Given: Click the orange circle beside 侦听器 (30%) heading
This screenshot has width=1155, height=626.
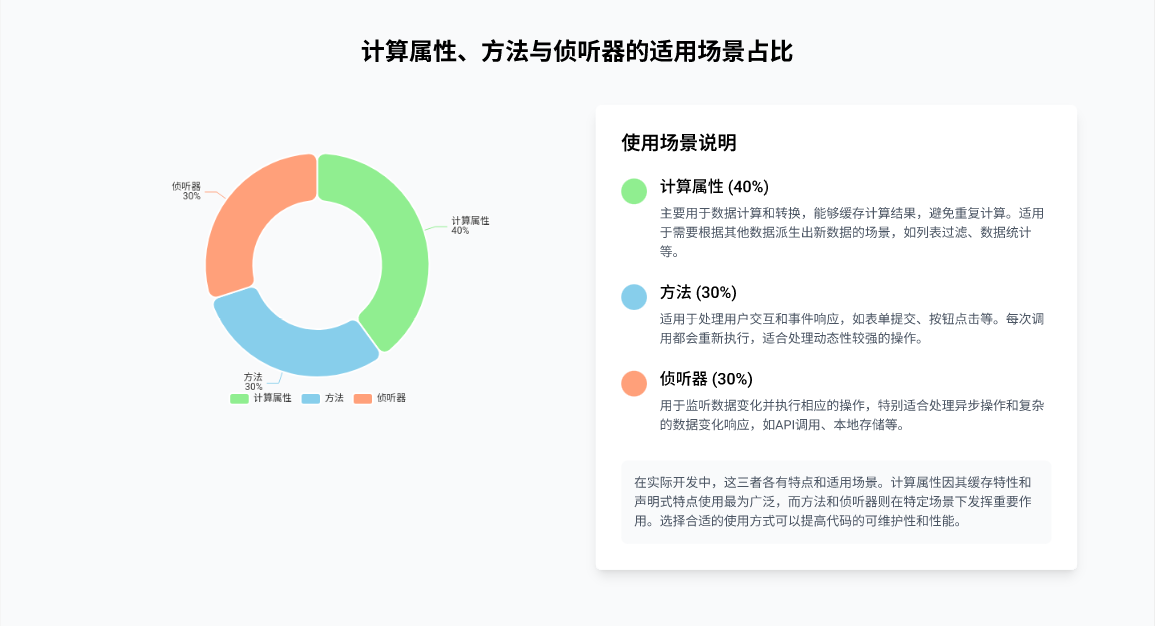Looking at the screenshot, I should (634, 383).
